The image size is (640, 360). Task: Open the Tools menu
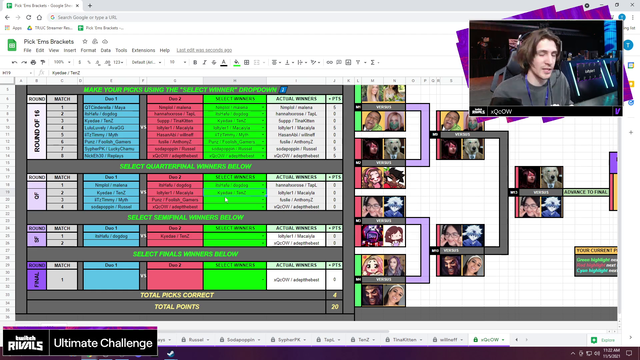[121, 50]
